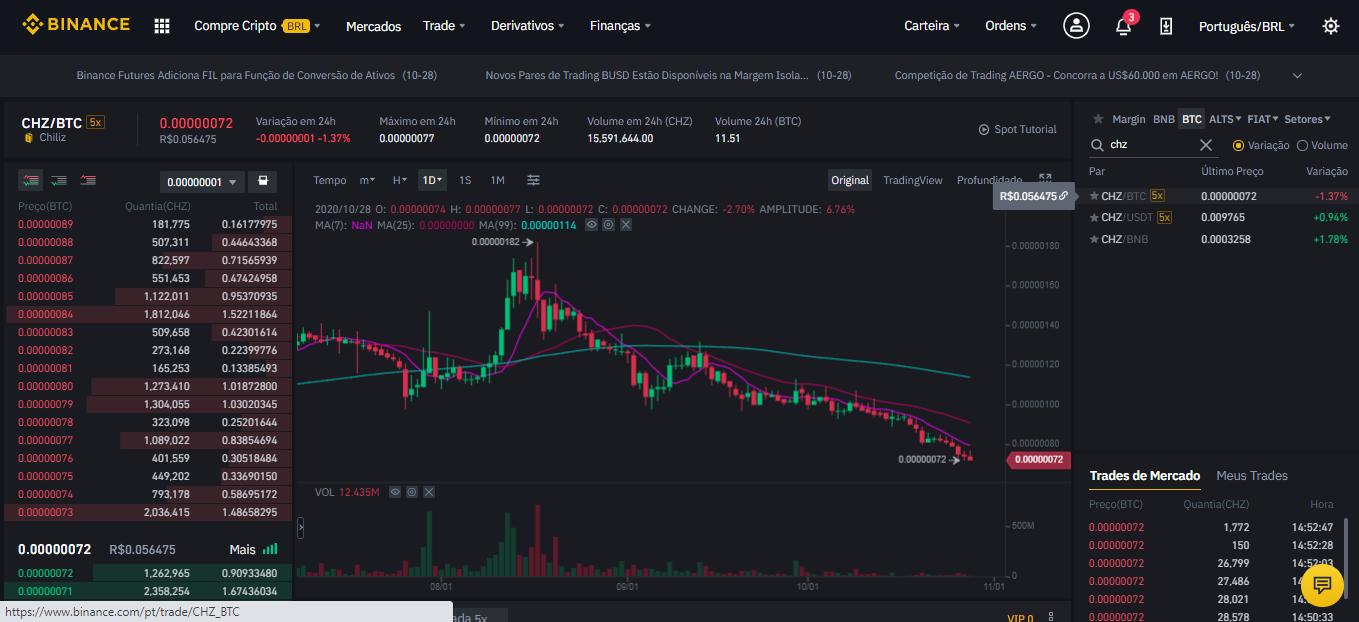Expand the announcements ticker chevron
This screenshot has height=622, width=1359.
click(x=1297, y=76)
